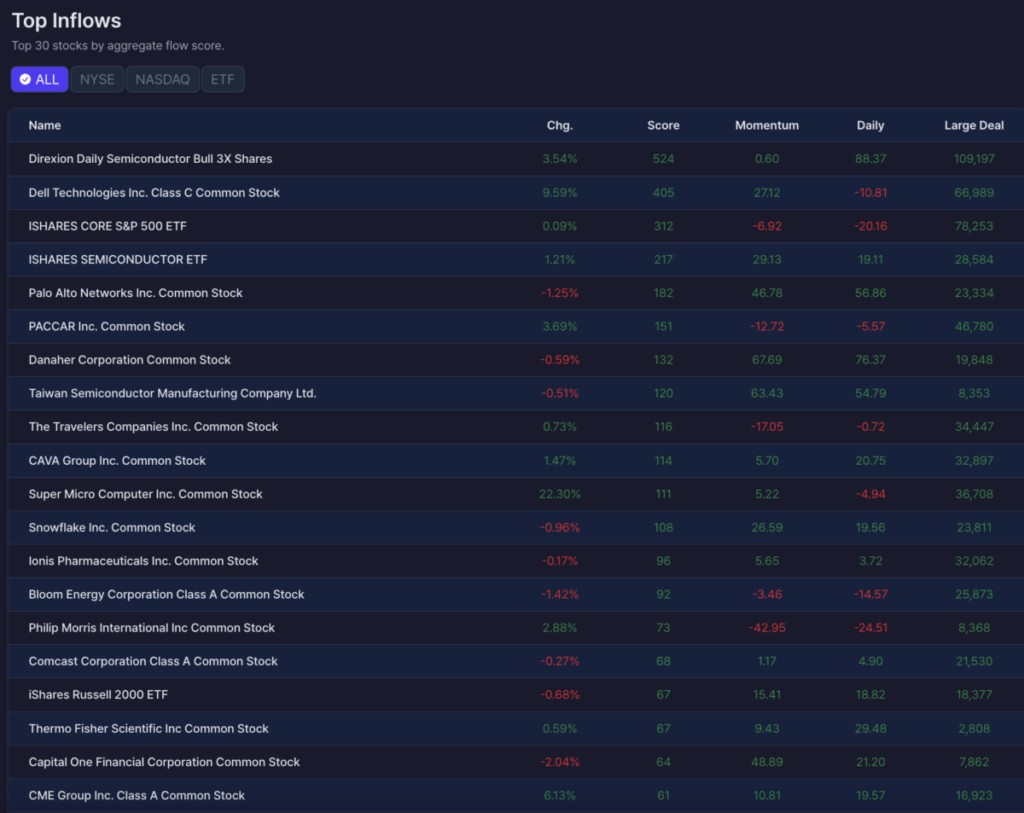
Task: Open Bloom Energy Corporation Class A row
Action: (x=516, y=594)
